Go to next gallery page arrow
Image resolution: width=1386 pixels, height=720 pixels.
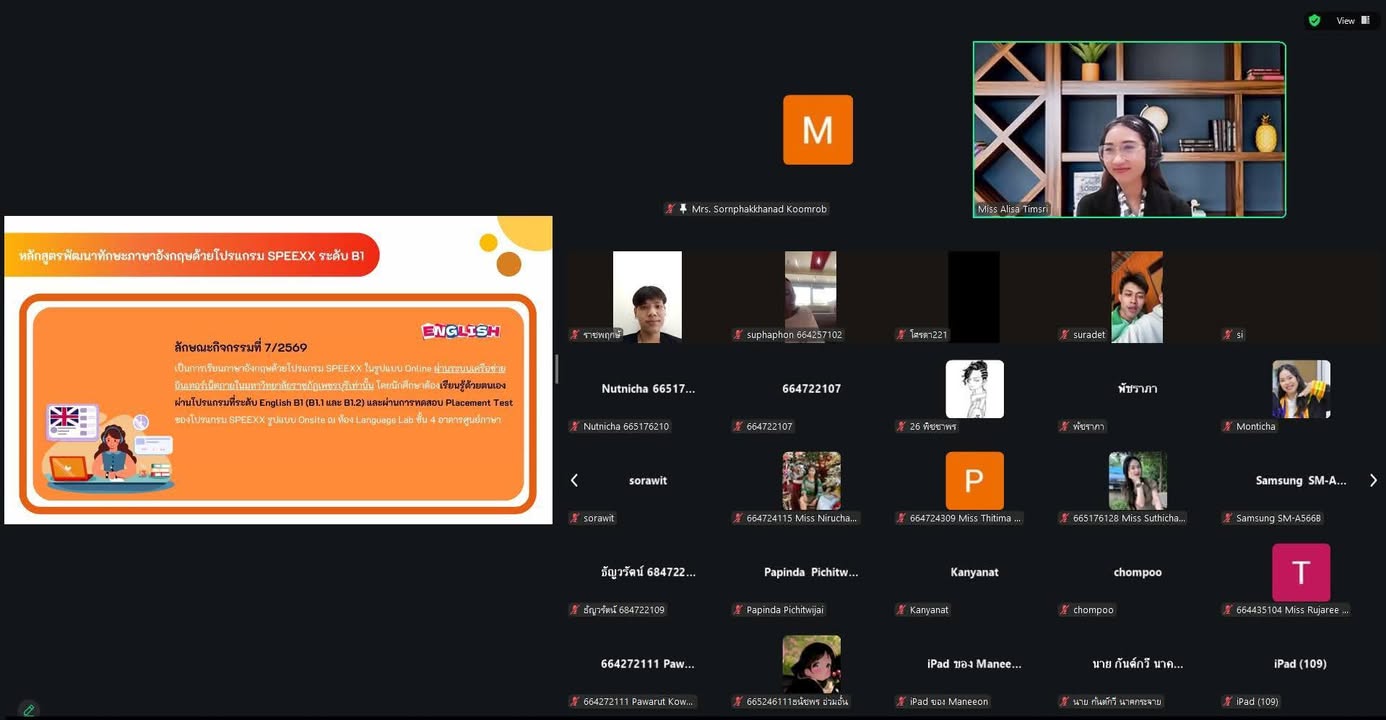pyautogui.click(x=1373, y=481)
